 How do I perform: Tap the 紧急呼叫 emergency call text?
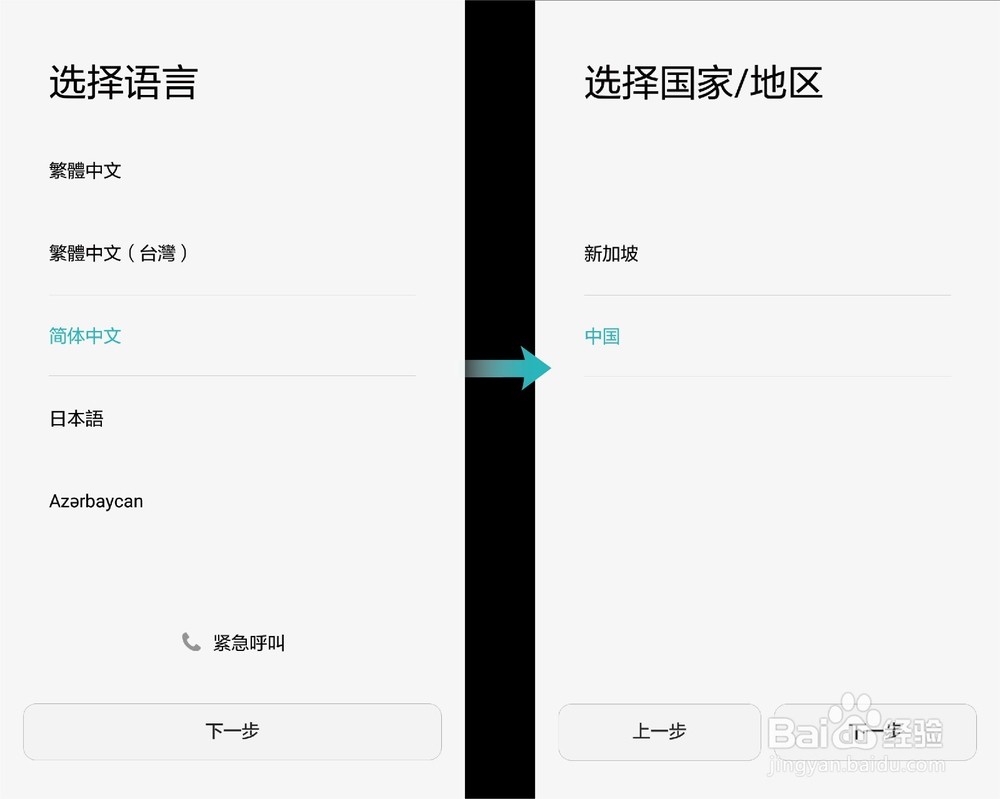249,643
